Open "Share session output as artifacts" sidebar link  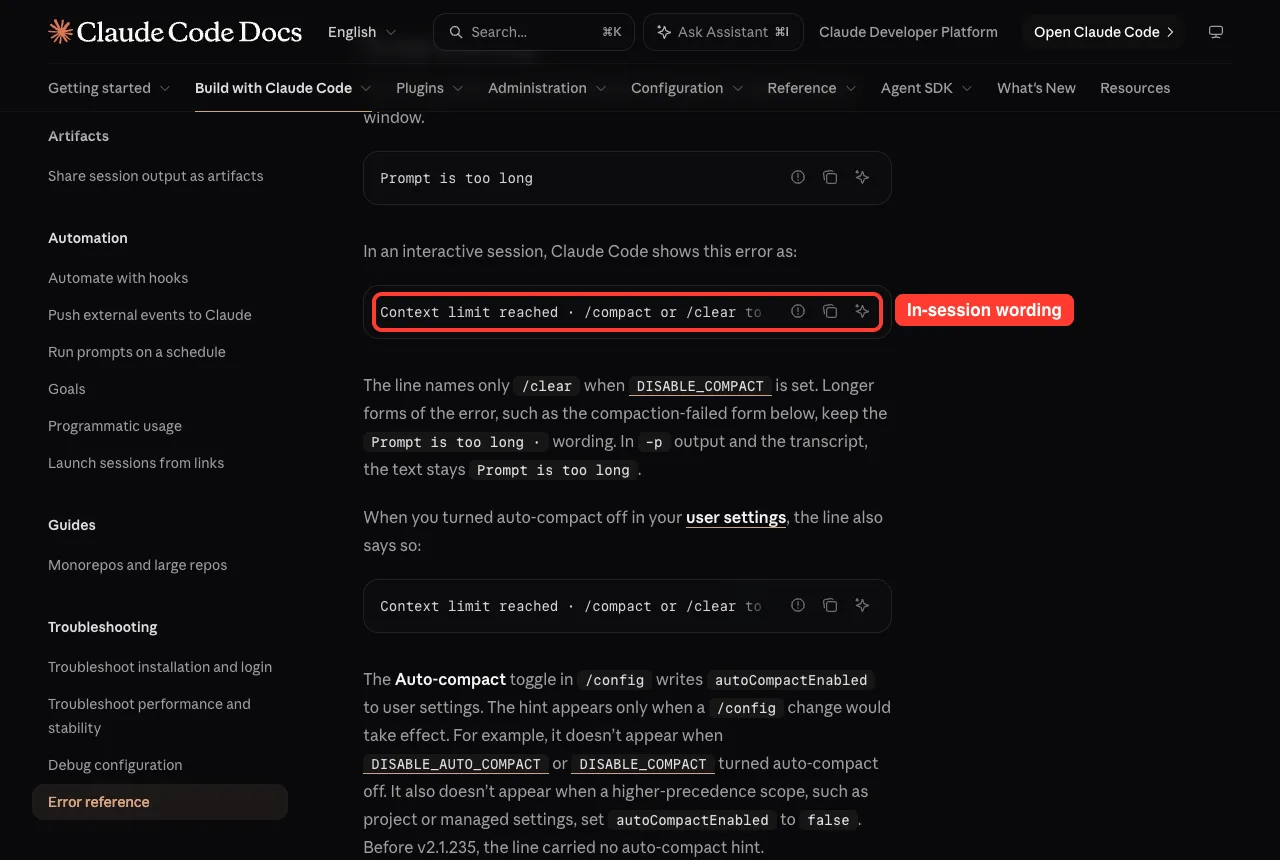(156, 176)
